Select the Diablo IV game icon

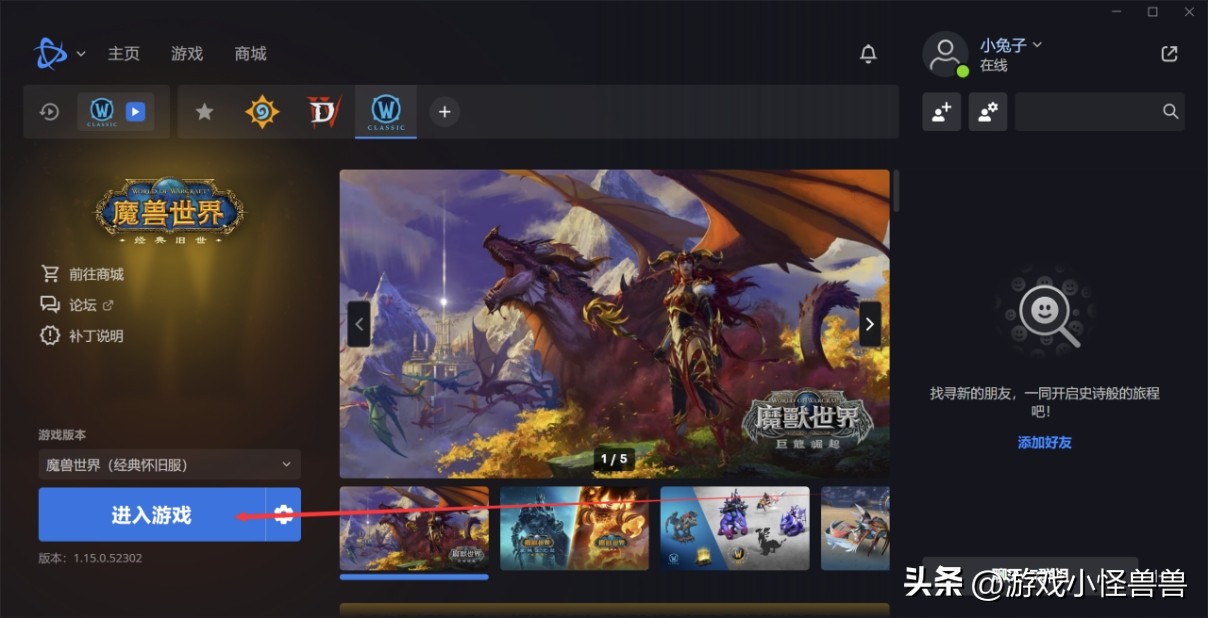click(324, 112)
